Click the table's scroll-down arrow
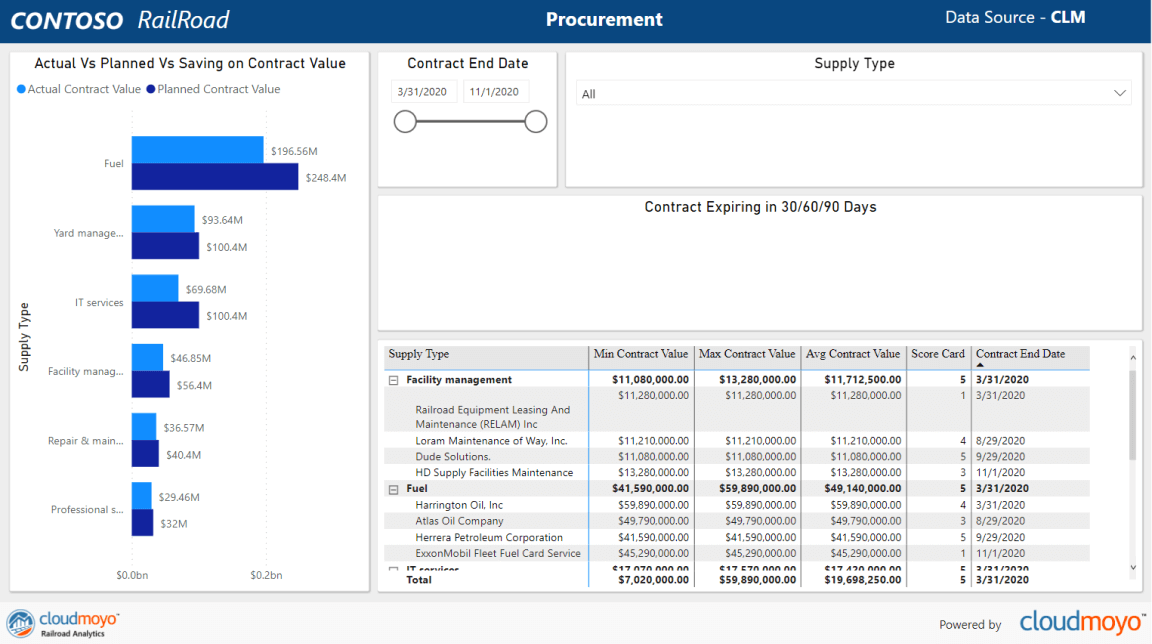 tap(1132, 567)
